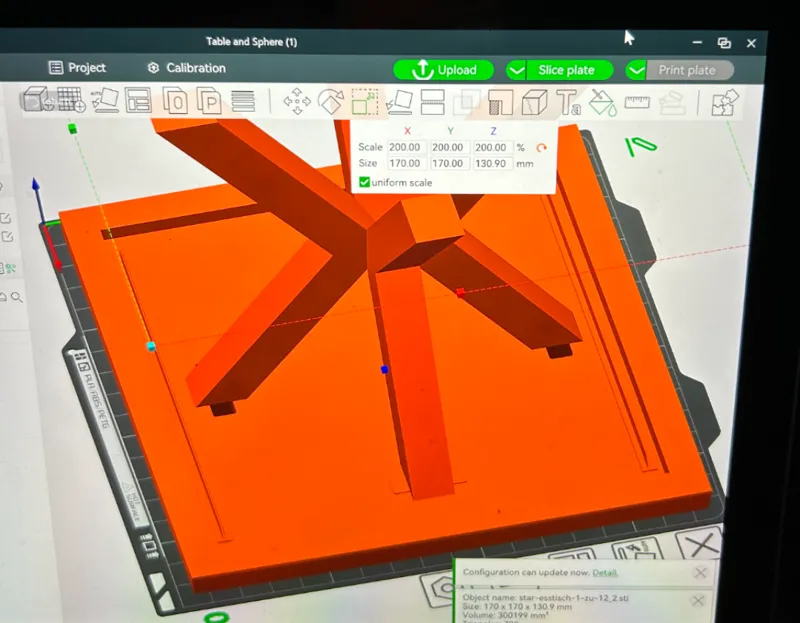This screenshot has width=800, height=623.
Task: Restore the window size using title bar button
Action: coord(724,43)
